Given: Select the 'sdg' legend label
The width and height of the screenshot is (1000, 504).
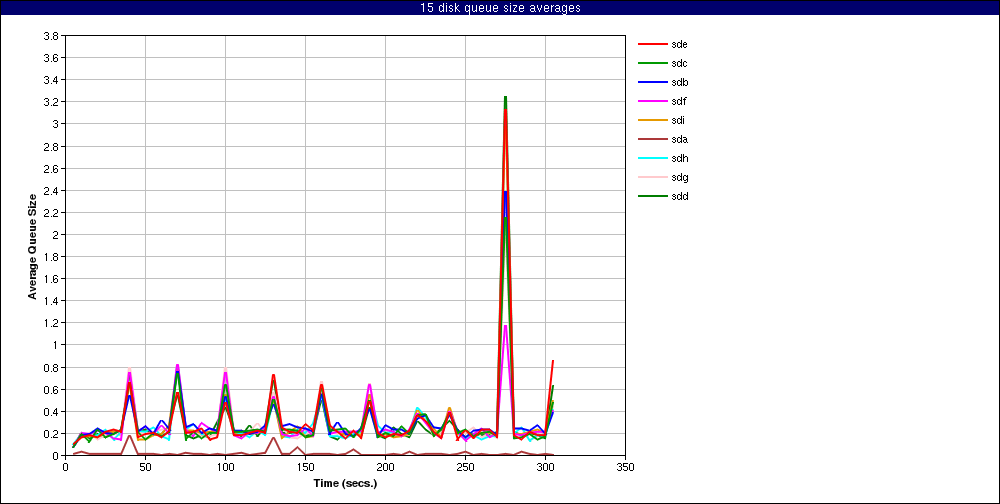Looking at the screenshot, I should coord(679,177).
